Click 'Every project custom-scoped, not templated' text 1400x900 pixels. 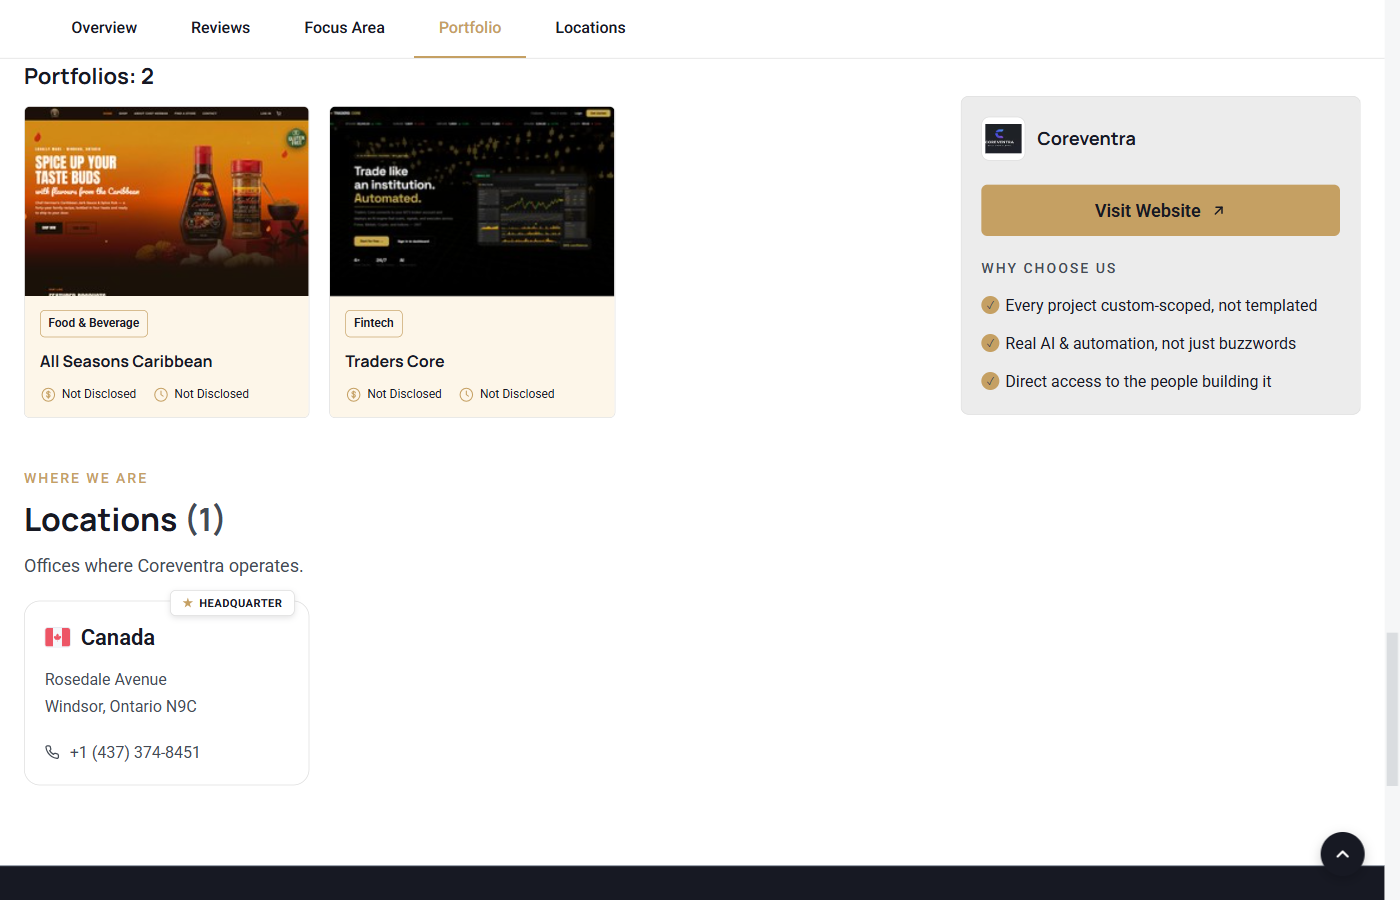coord(1161,305)
